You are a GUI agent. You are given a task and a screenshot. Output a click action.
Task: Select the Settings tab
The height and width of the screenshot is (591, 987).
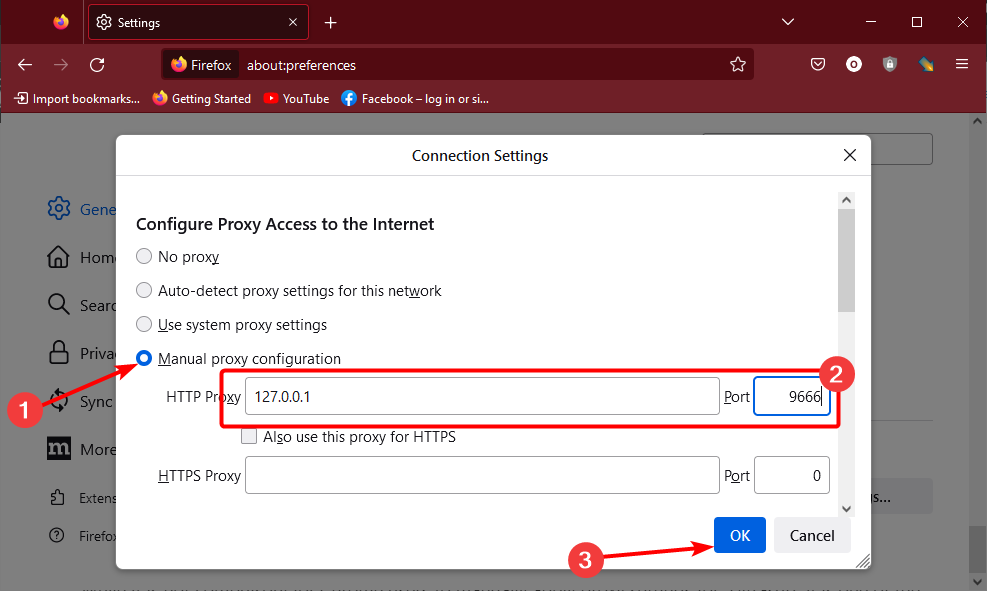tap(198, 22)
